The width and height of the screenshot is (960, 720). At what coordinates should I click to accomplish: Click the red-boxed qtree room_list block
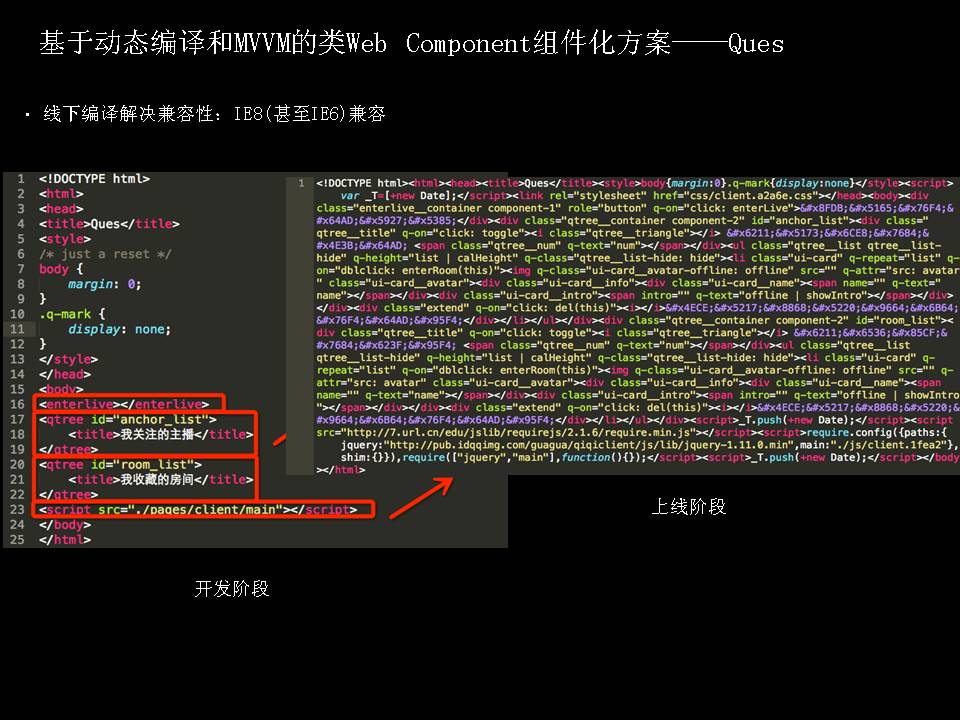(x=144, y=479)
